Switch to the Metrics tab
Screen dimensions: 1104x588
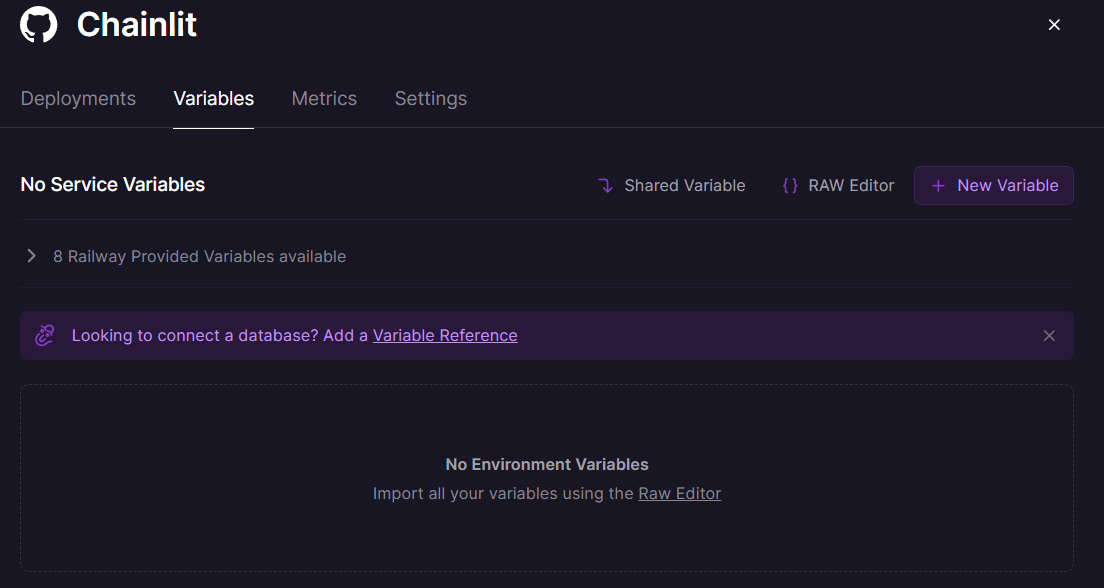point(324,99)
